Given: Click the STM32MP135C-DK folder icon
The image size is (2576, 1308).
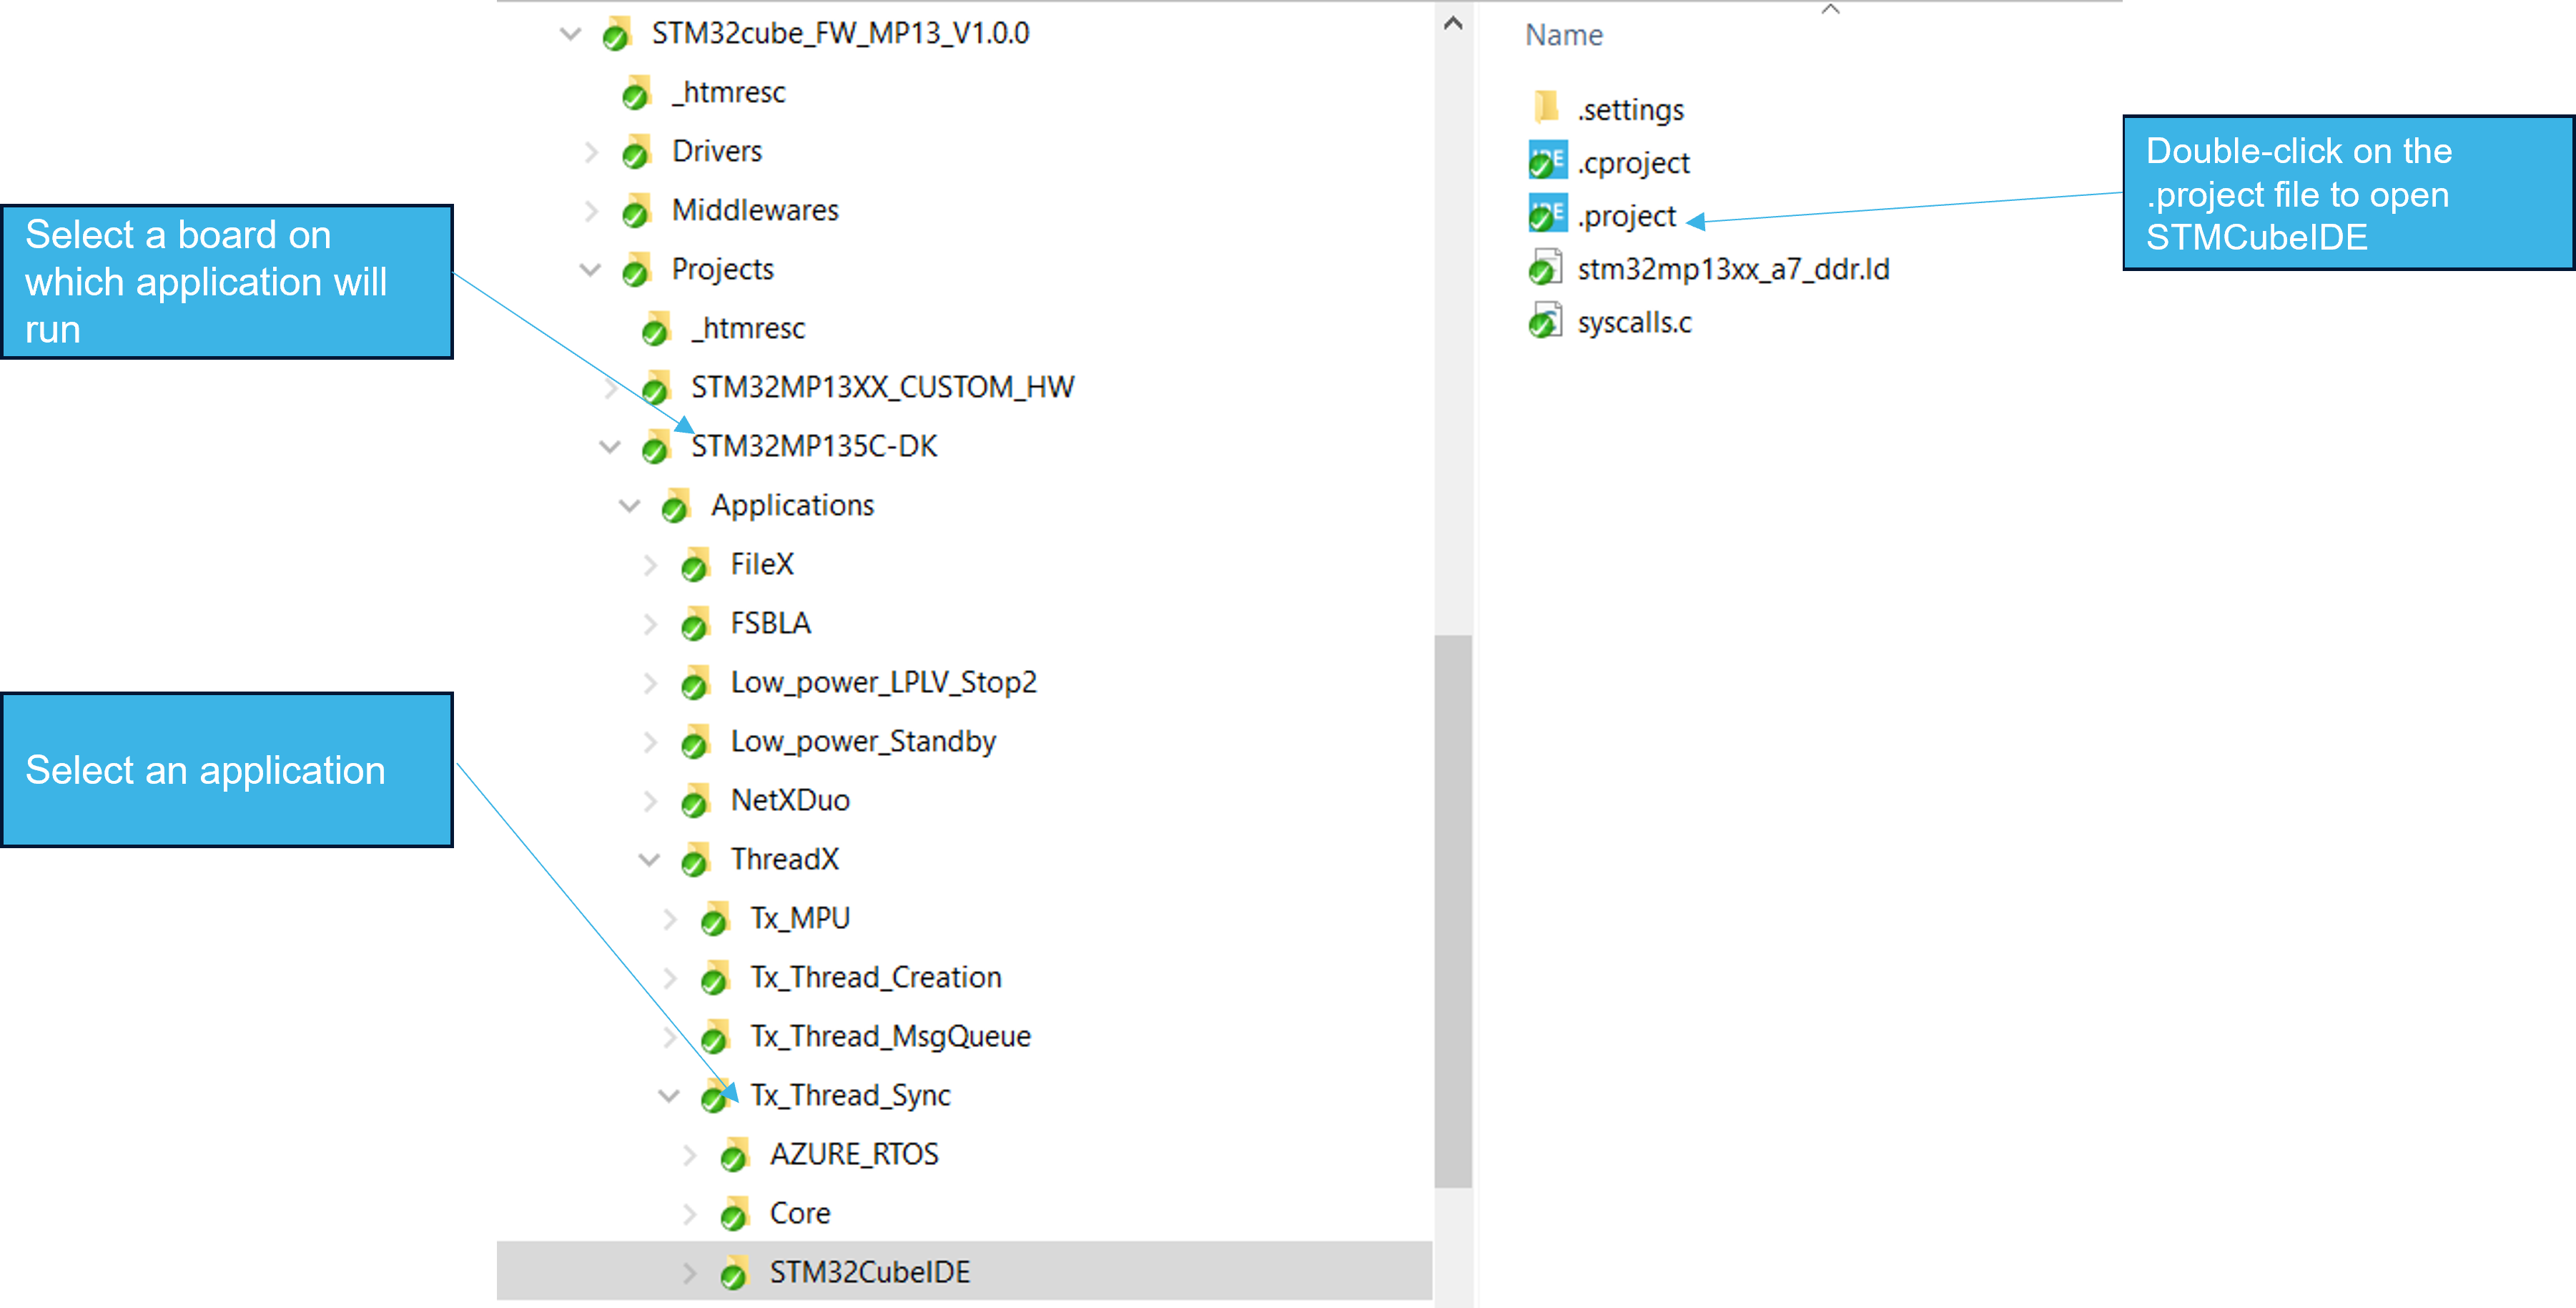Looking at the screenshot, I should click(656, 447).
